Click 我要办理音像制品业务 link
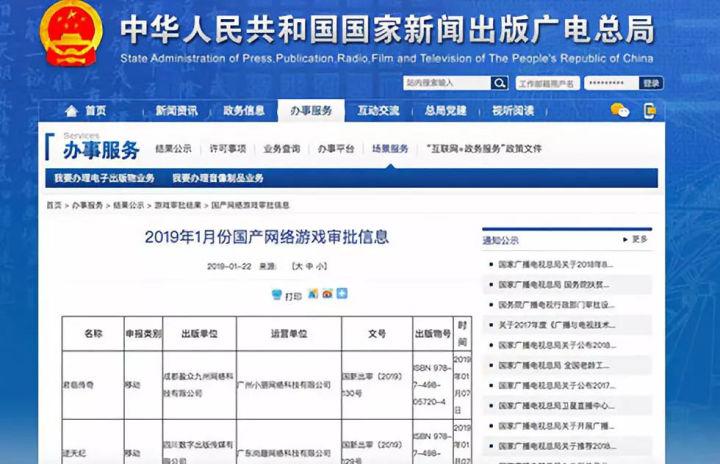This screenshot has height=464, width=720. point(218,178)
